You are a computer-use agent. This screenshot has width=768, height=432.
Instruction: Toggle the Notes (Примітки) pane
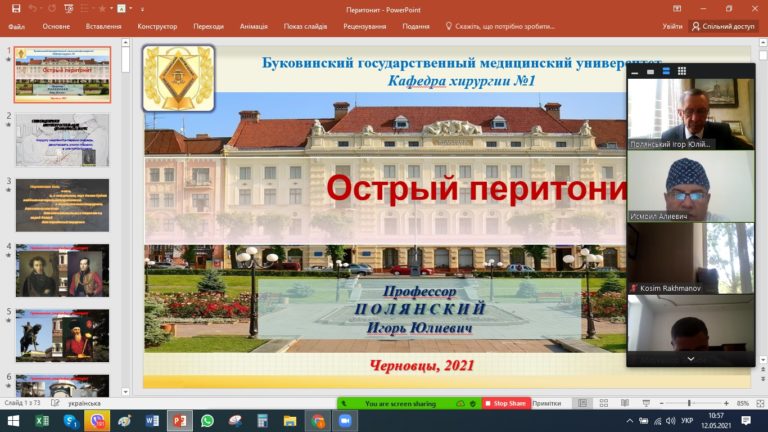point(547,403)
